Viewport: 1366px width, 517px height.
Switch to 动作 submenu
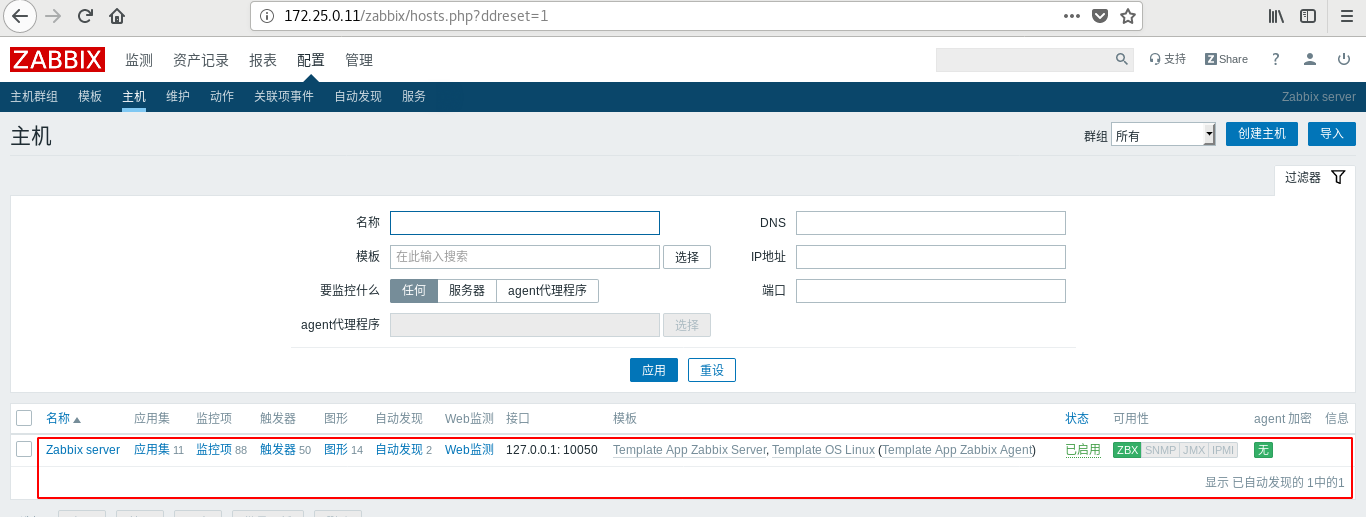click(222, 97)
